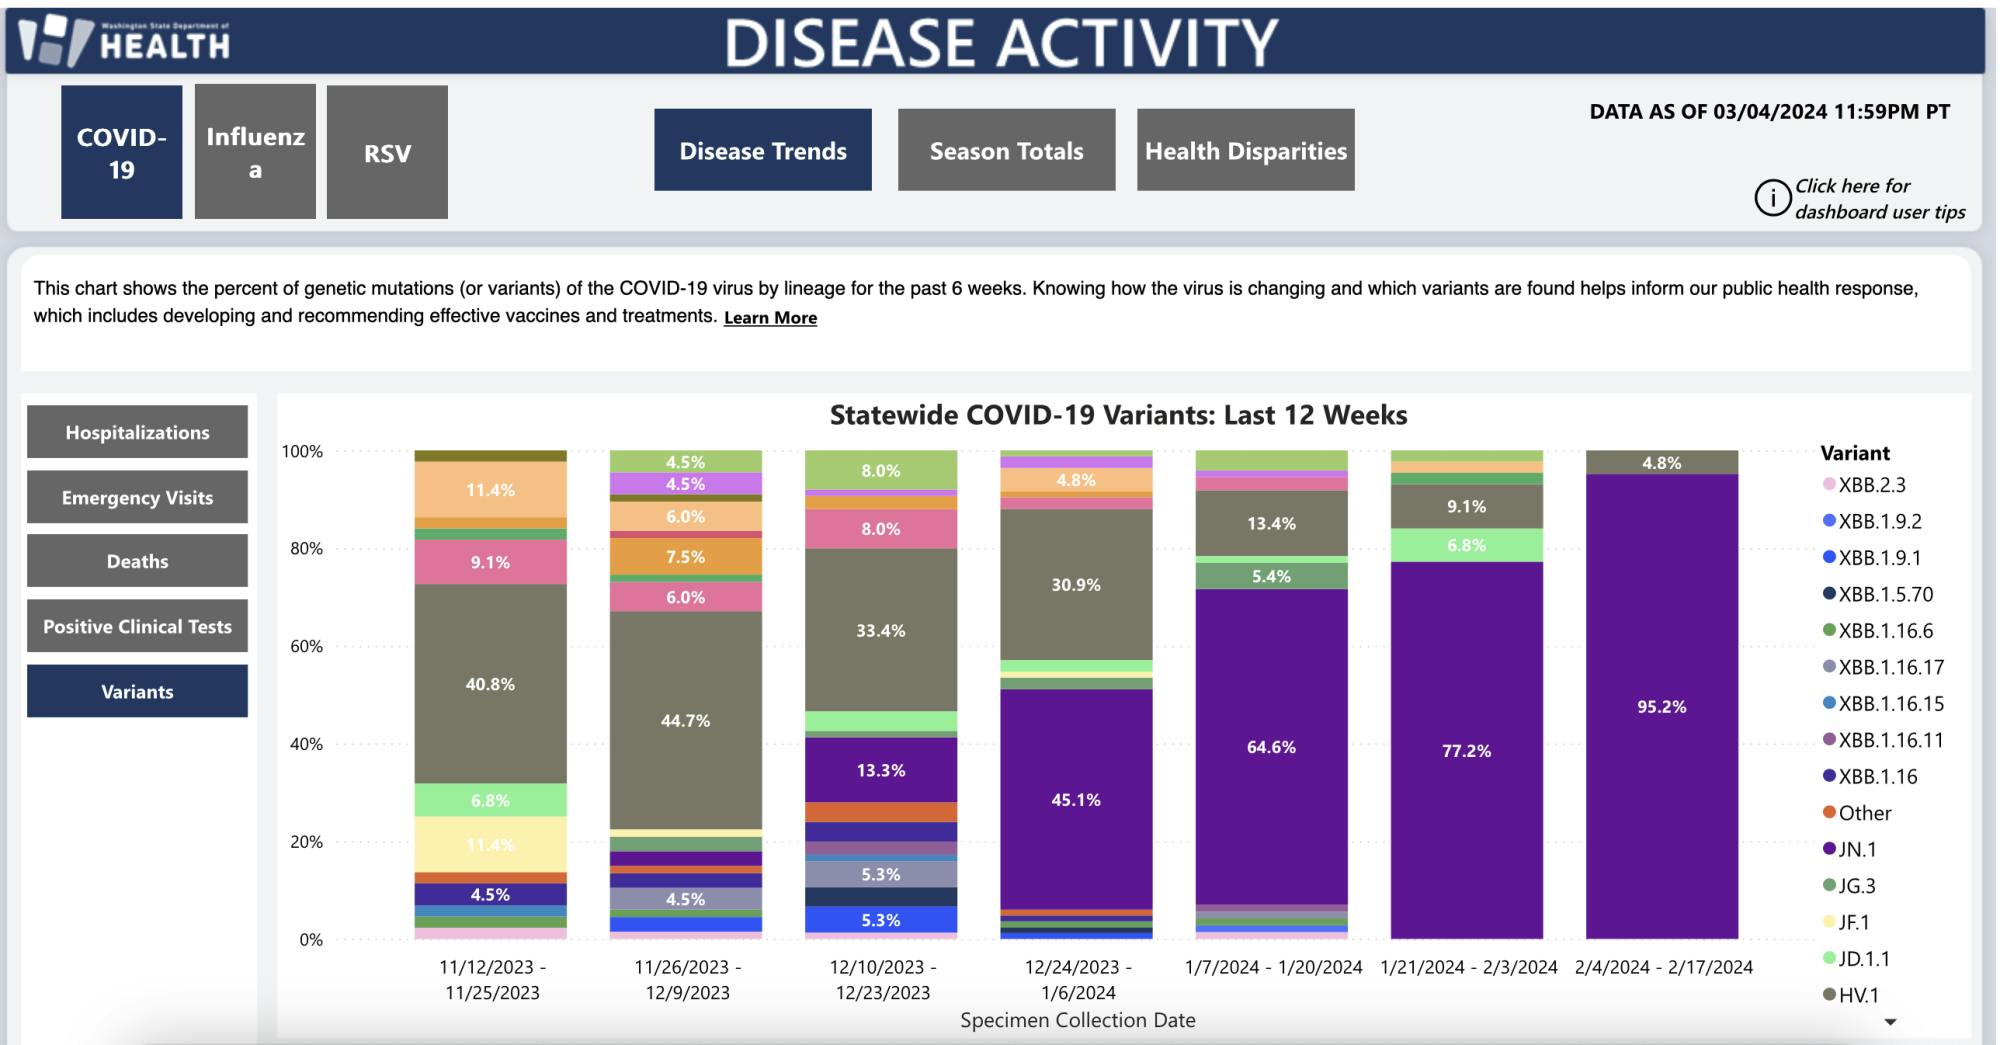
Task: Click the Other orange legend dot
Action: [x=1829, y=813]
